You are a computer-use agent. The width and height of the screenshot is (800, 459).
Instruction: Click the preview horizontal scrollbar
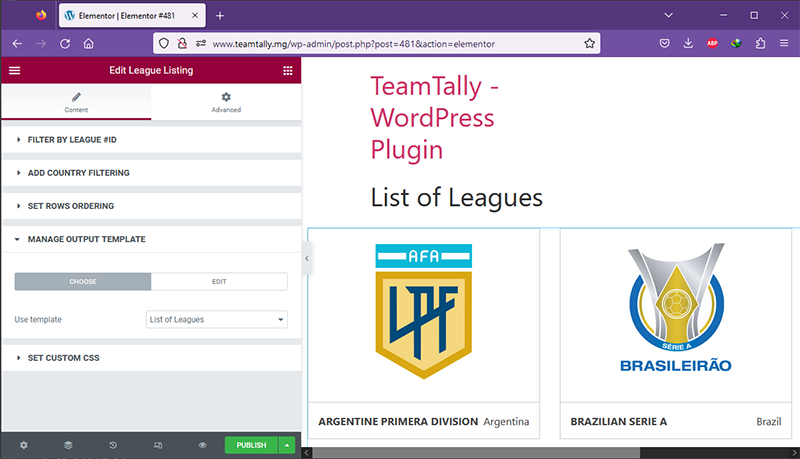[x=476, y=453]
